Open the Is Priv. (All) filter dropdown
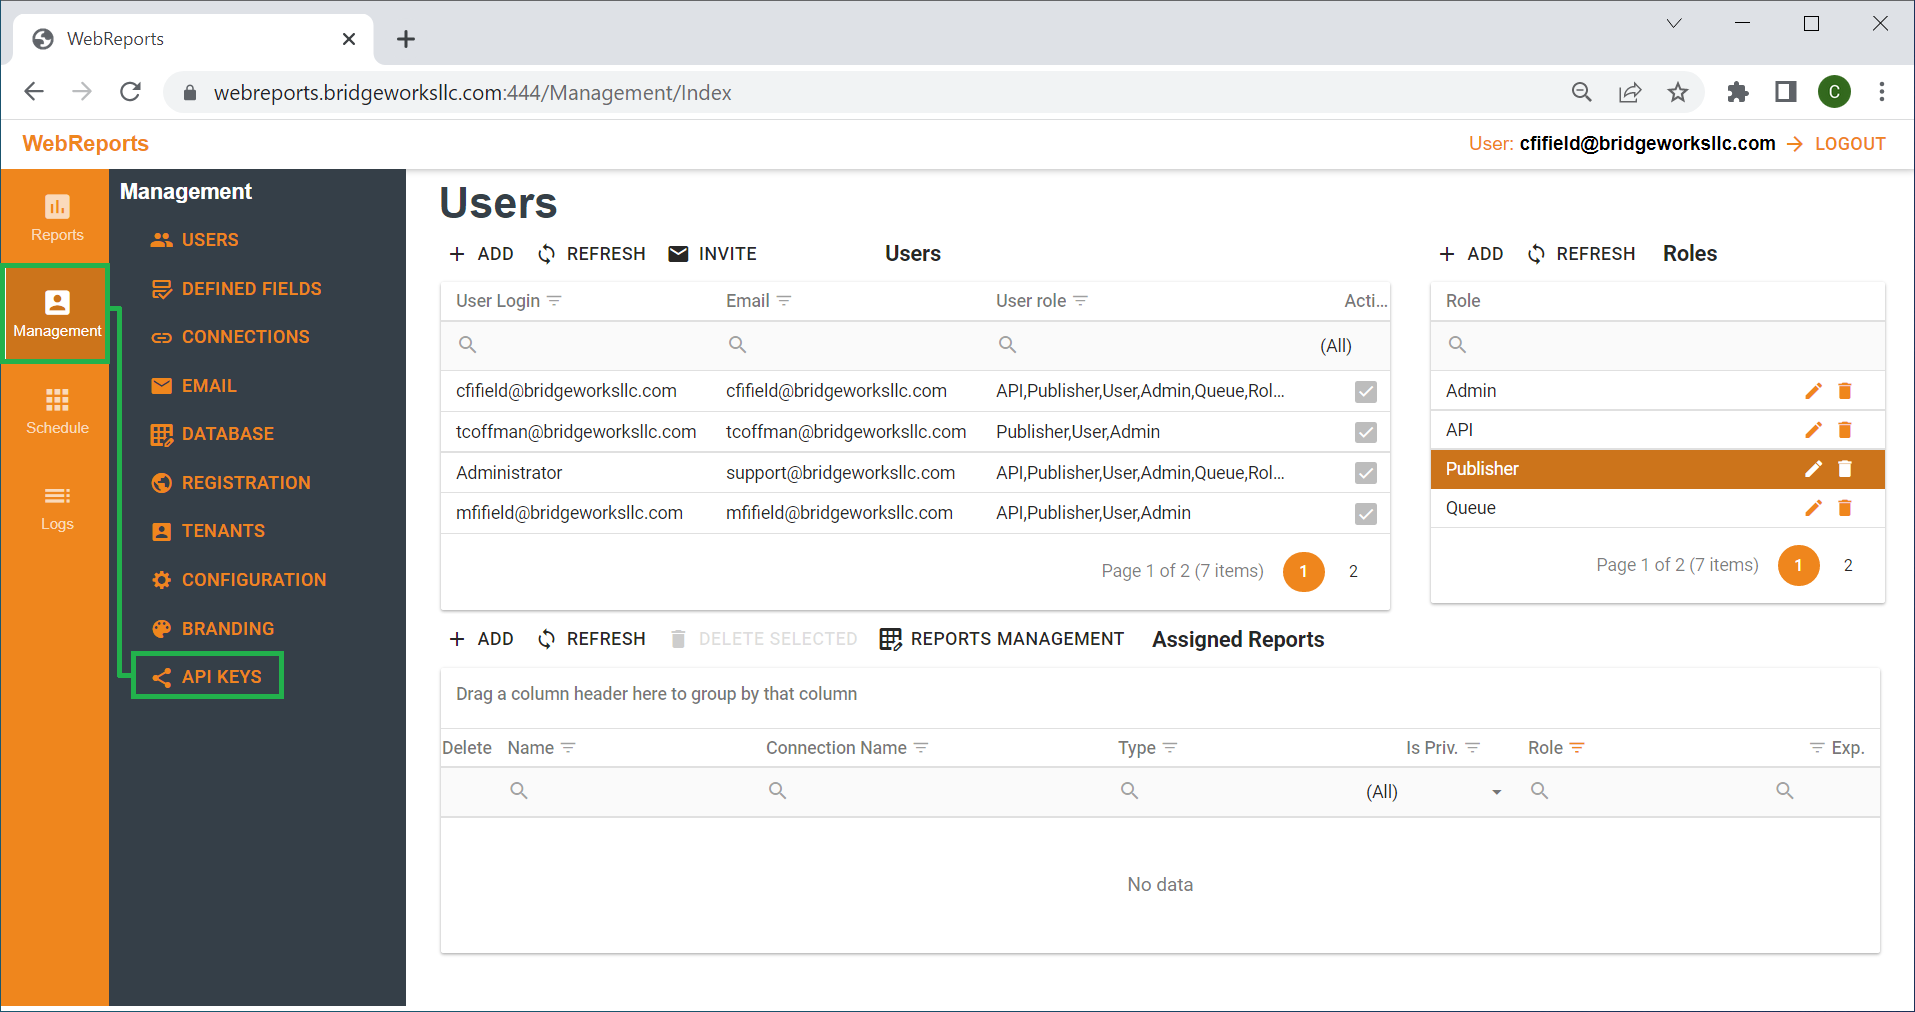This screenshot has height=1012, width=1915. (1432, 792)
